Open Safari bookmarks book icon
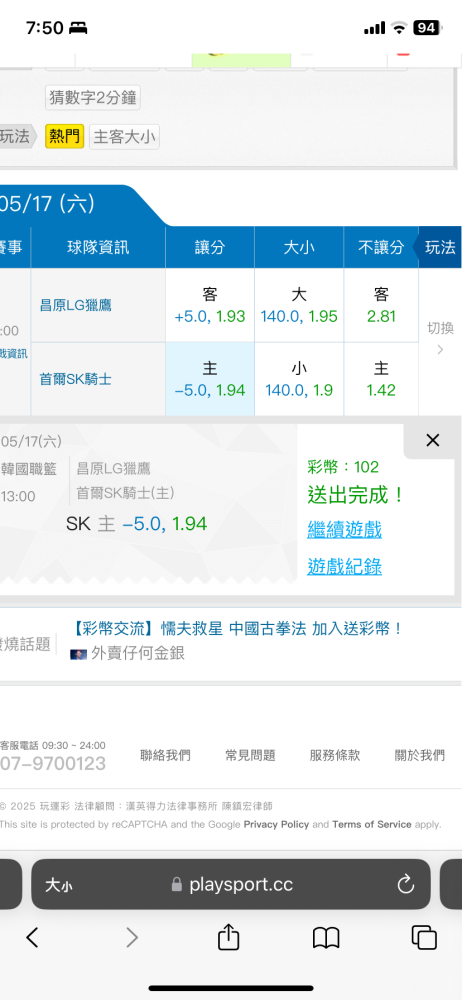Viewport: 462px width, 1000px height. pyautogui.click(x=325, y=938)
